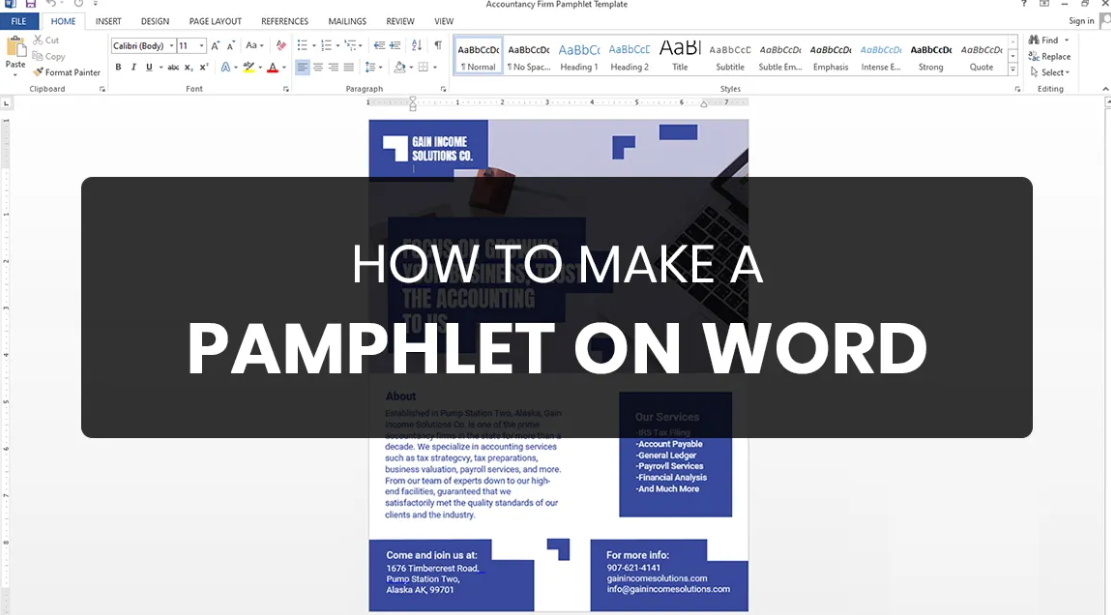Open the REVIEW tab

(x=400, y=21)
